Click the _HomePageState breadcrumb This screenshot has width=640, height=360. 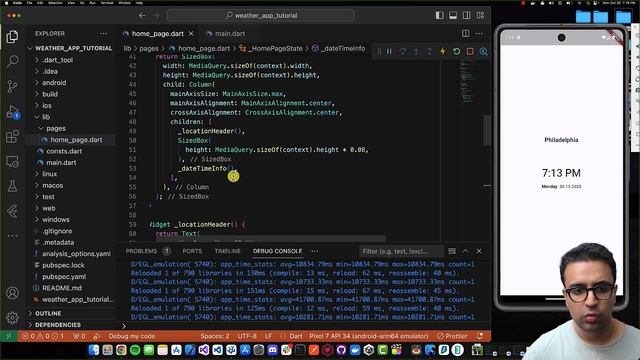coord(271,48)
